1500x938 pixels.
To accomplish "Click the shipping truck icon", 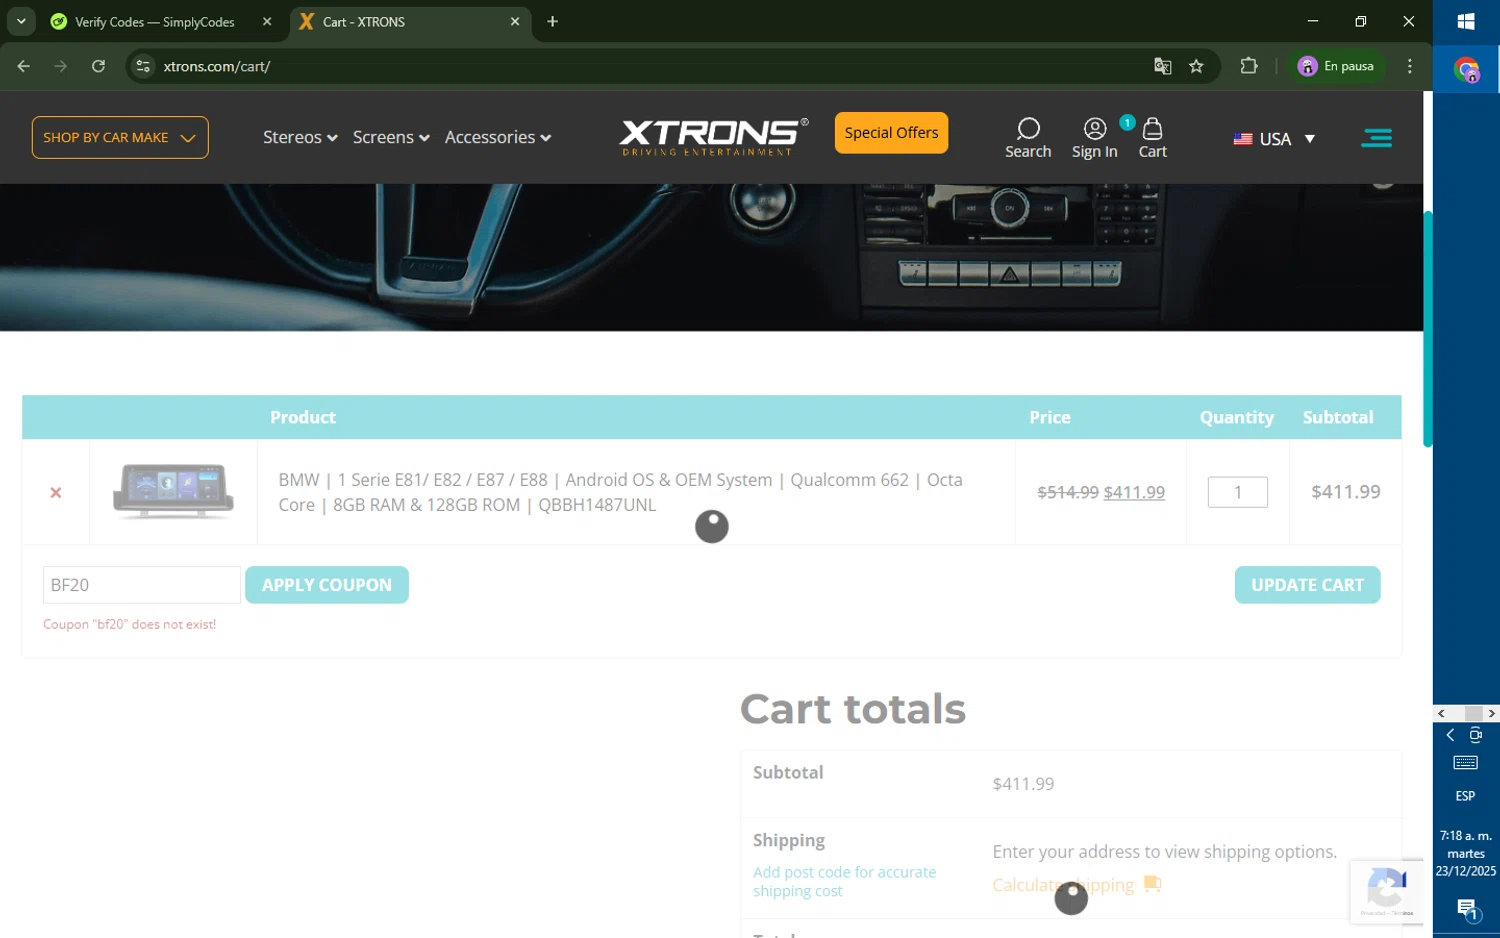I will click(x=1152, y=884).
